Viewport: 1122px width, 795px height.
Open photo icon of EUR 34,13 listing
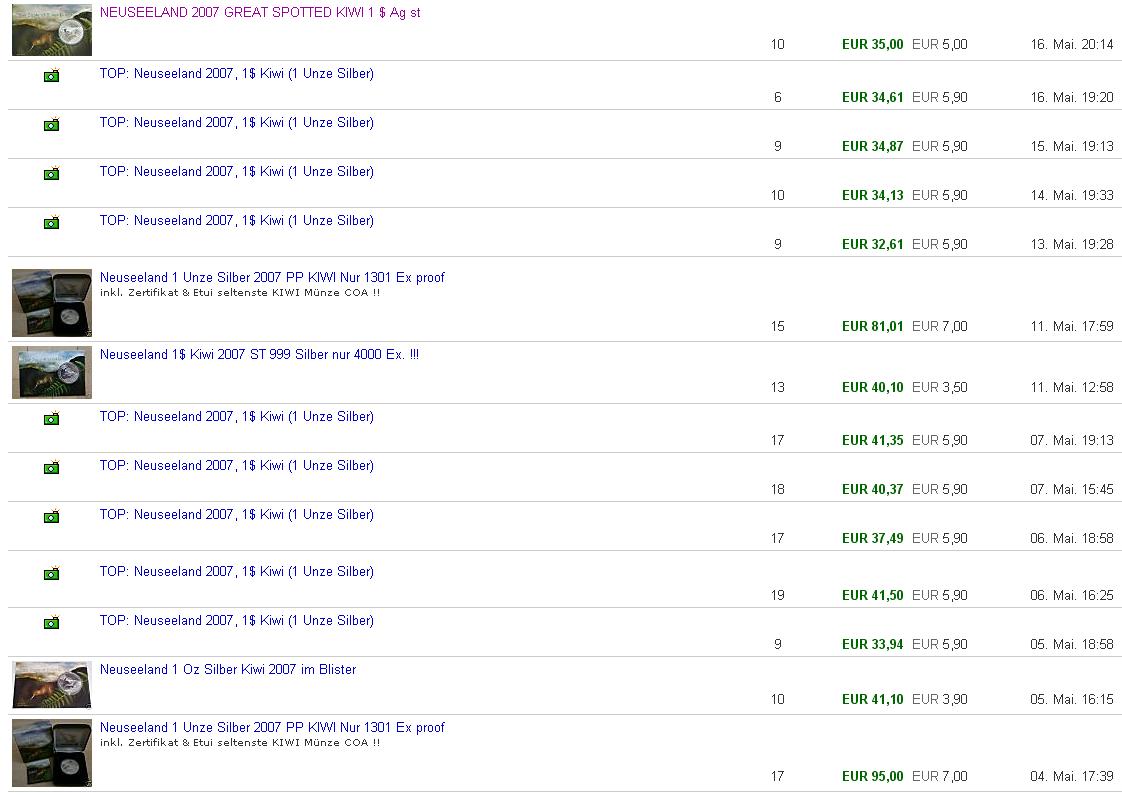point(51,174)
